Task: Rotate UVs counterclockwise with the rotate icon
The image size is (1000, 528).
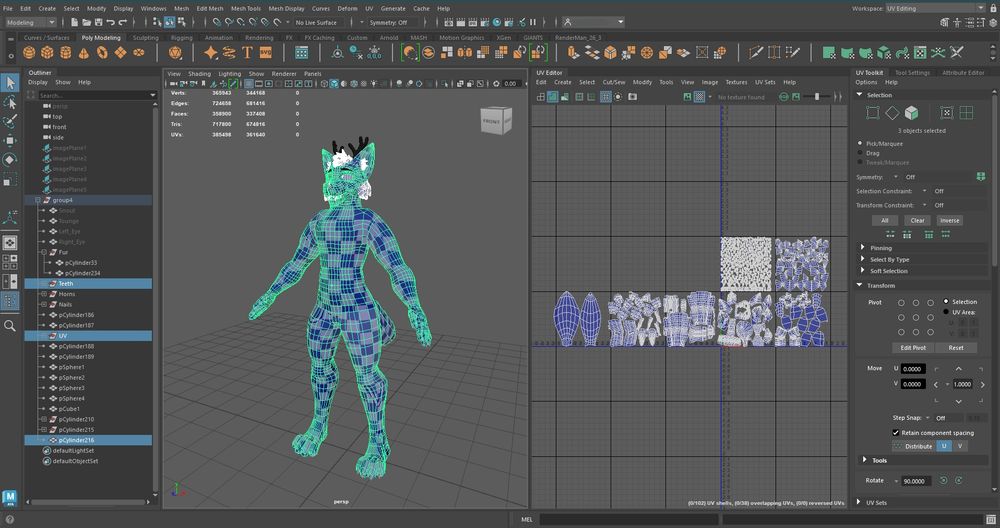Action: coord(943,481)
